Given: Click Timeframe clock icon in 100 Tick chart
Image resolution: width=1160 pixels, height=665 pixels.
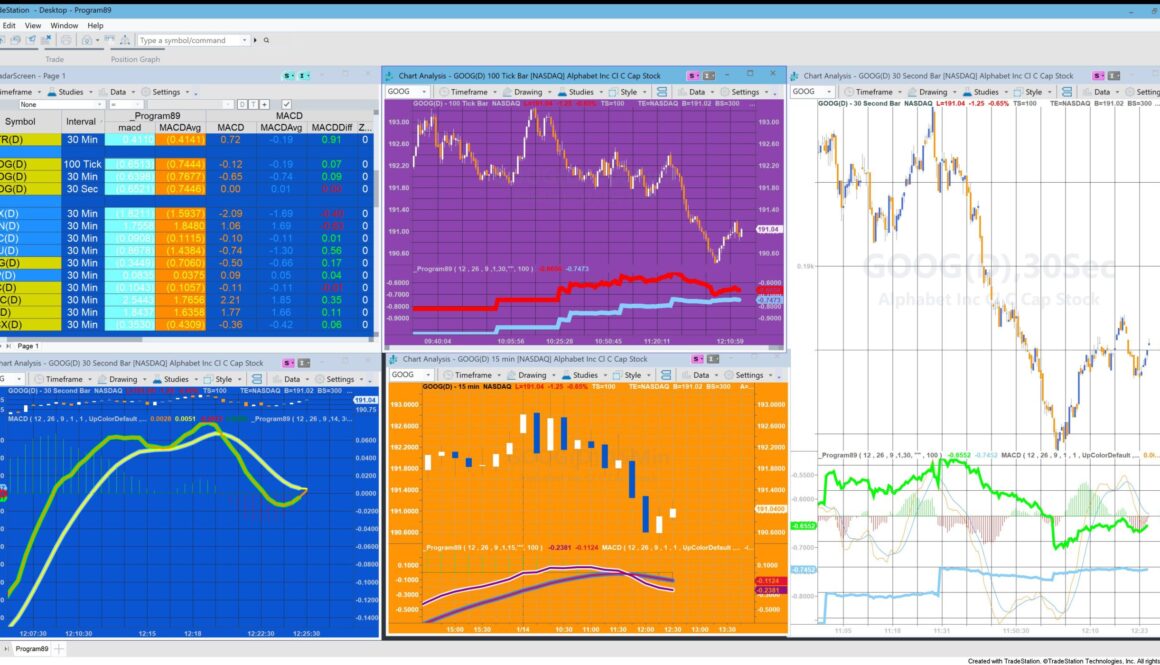Looking at the screenshot, I should 444,92.
